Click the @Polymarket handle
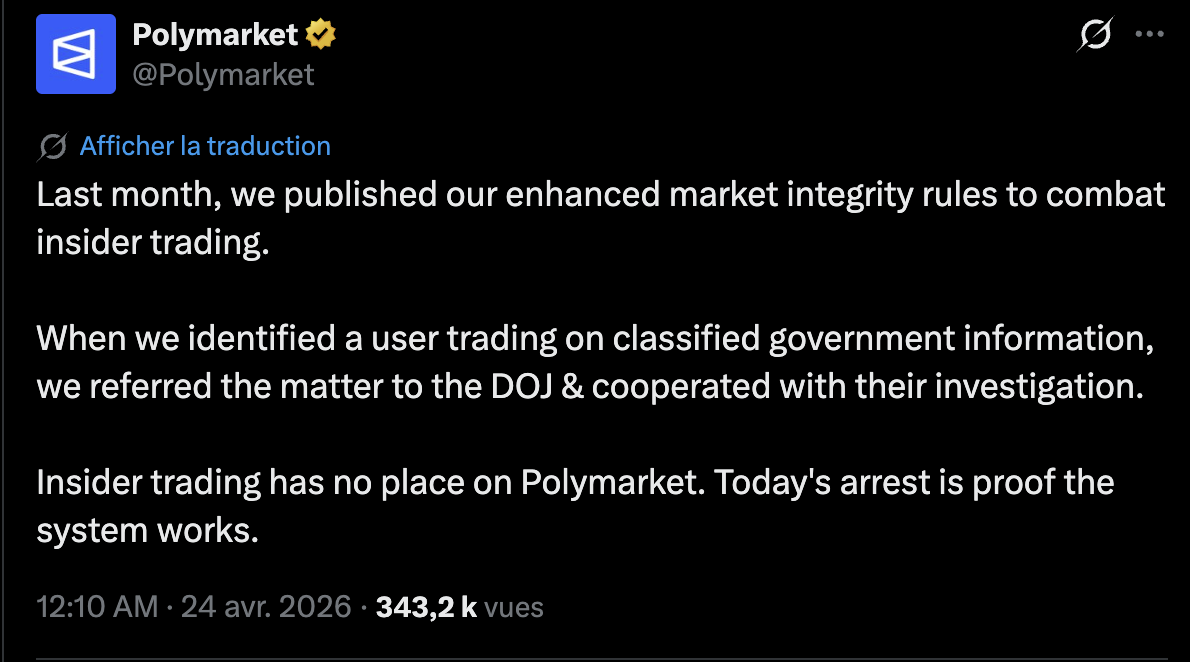The height and width of the screenshot is (662, 1190). tap(223, 74)
